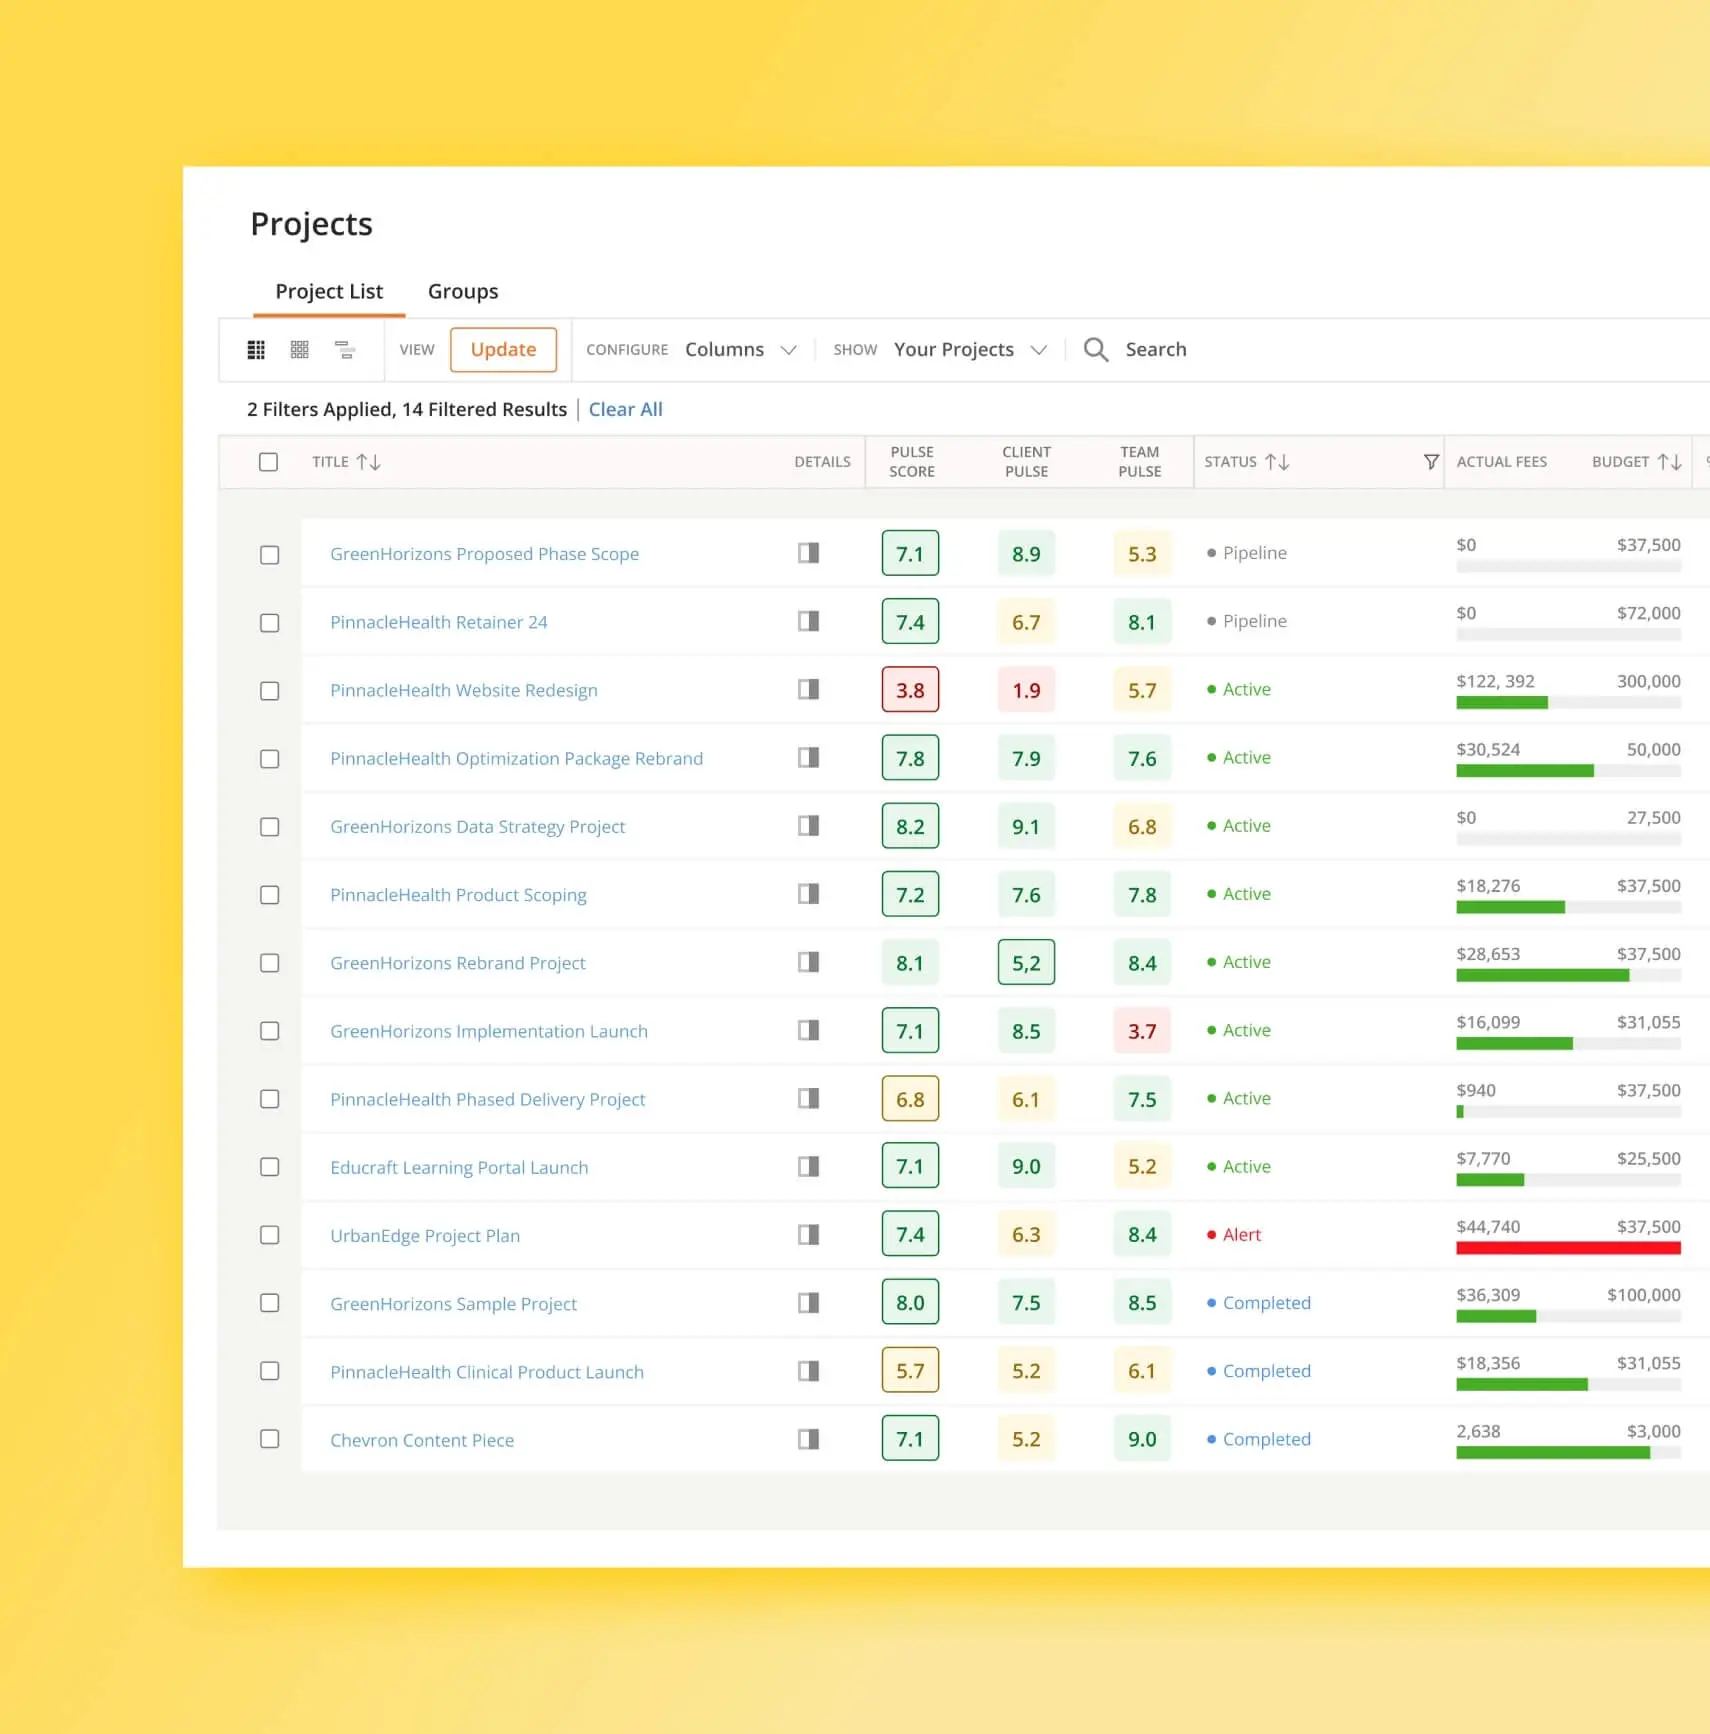This screenshot has height=1734, width=1710.
Task: Click the Update button
Action: pyautogui.click(x=504, y=349)
